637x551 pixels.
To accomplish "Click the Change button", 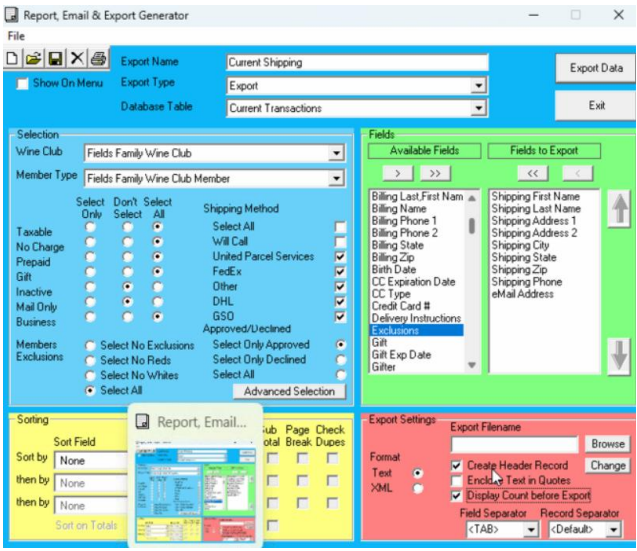I will (608, 465).
